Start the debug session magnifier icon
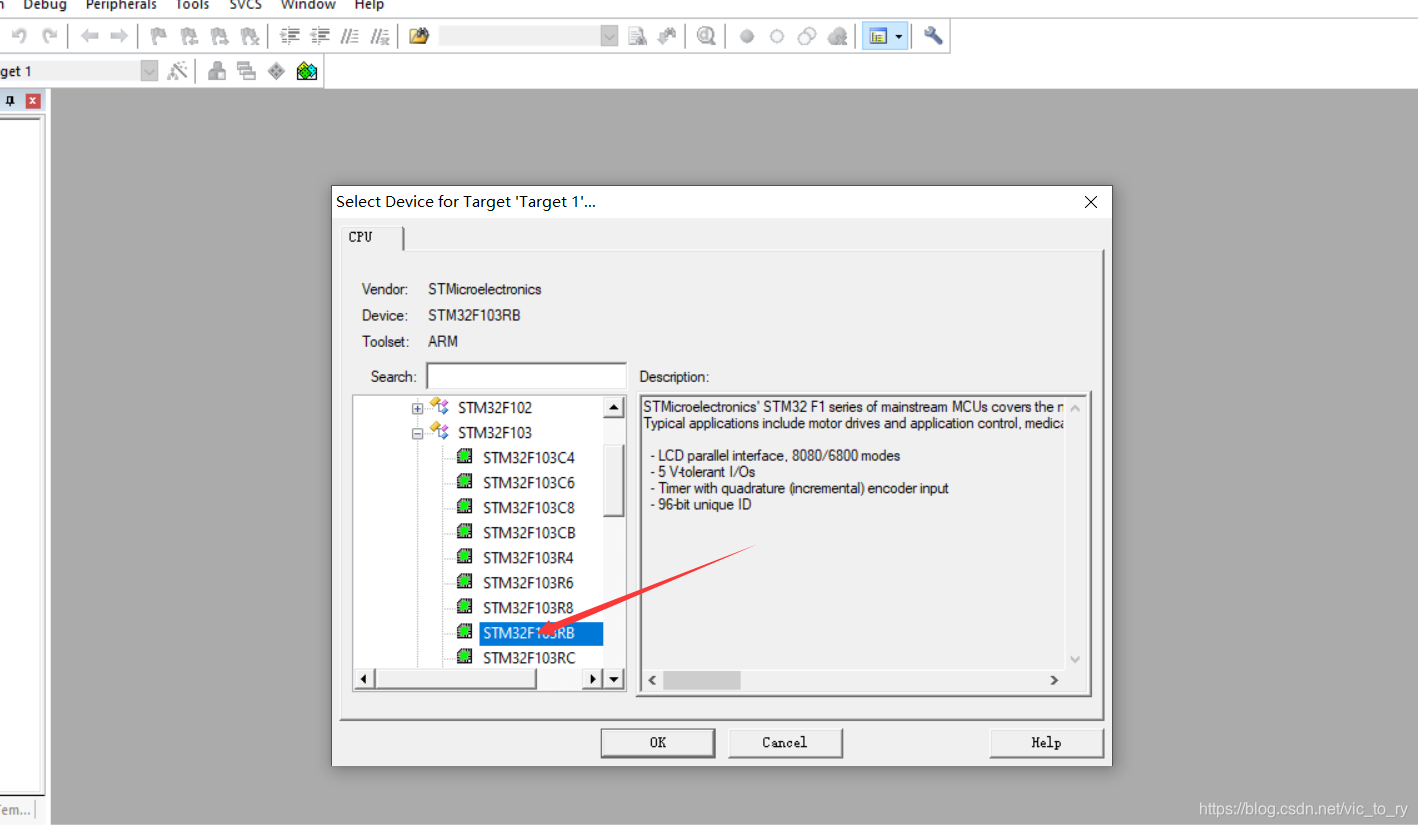This screenshot has height=828, width=1418. click(707, 36)
